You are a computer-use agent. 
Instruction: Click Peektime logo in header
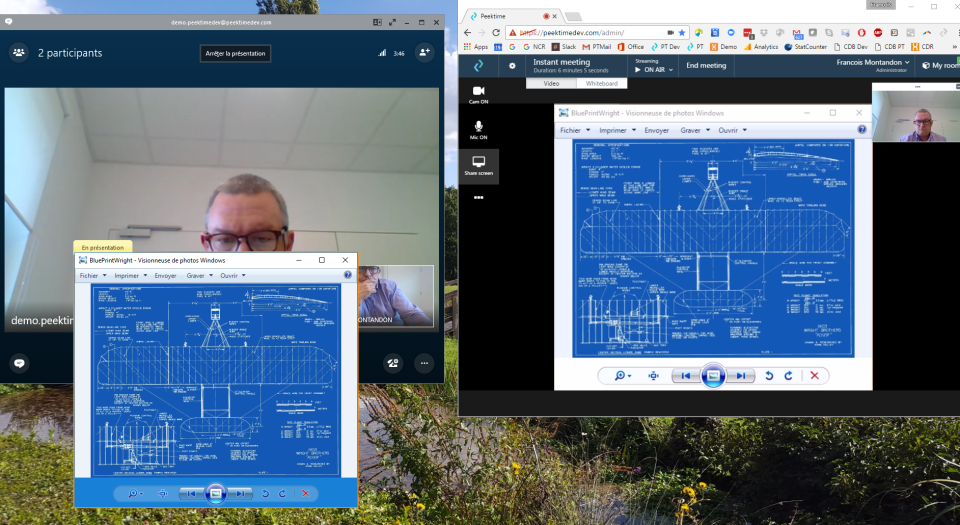[x=478, y=65]
